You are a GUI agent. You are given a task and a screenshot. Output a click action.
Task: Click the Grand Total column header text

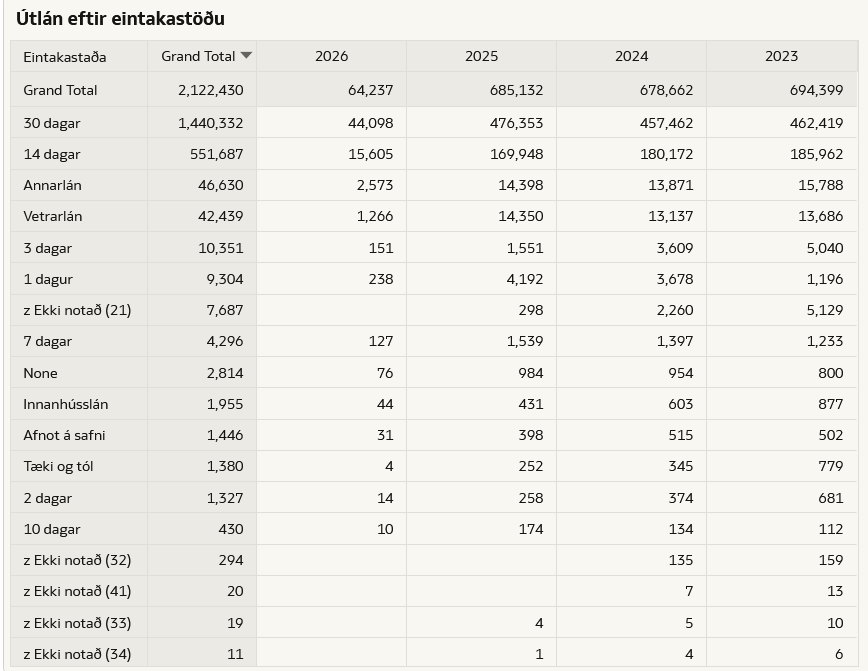coord(198,56)
